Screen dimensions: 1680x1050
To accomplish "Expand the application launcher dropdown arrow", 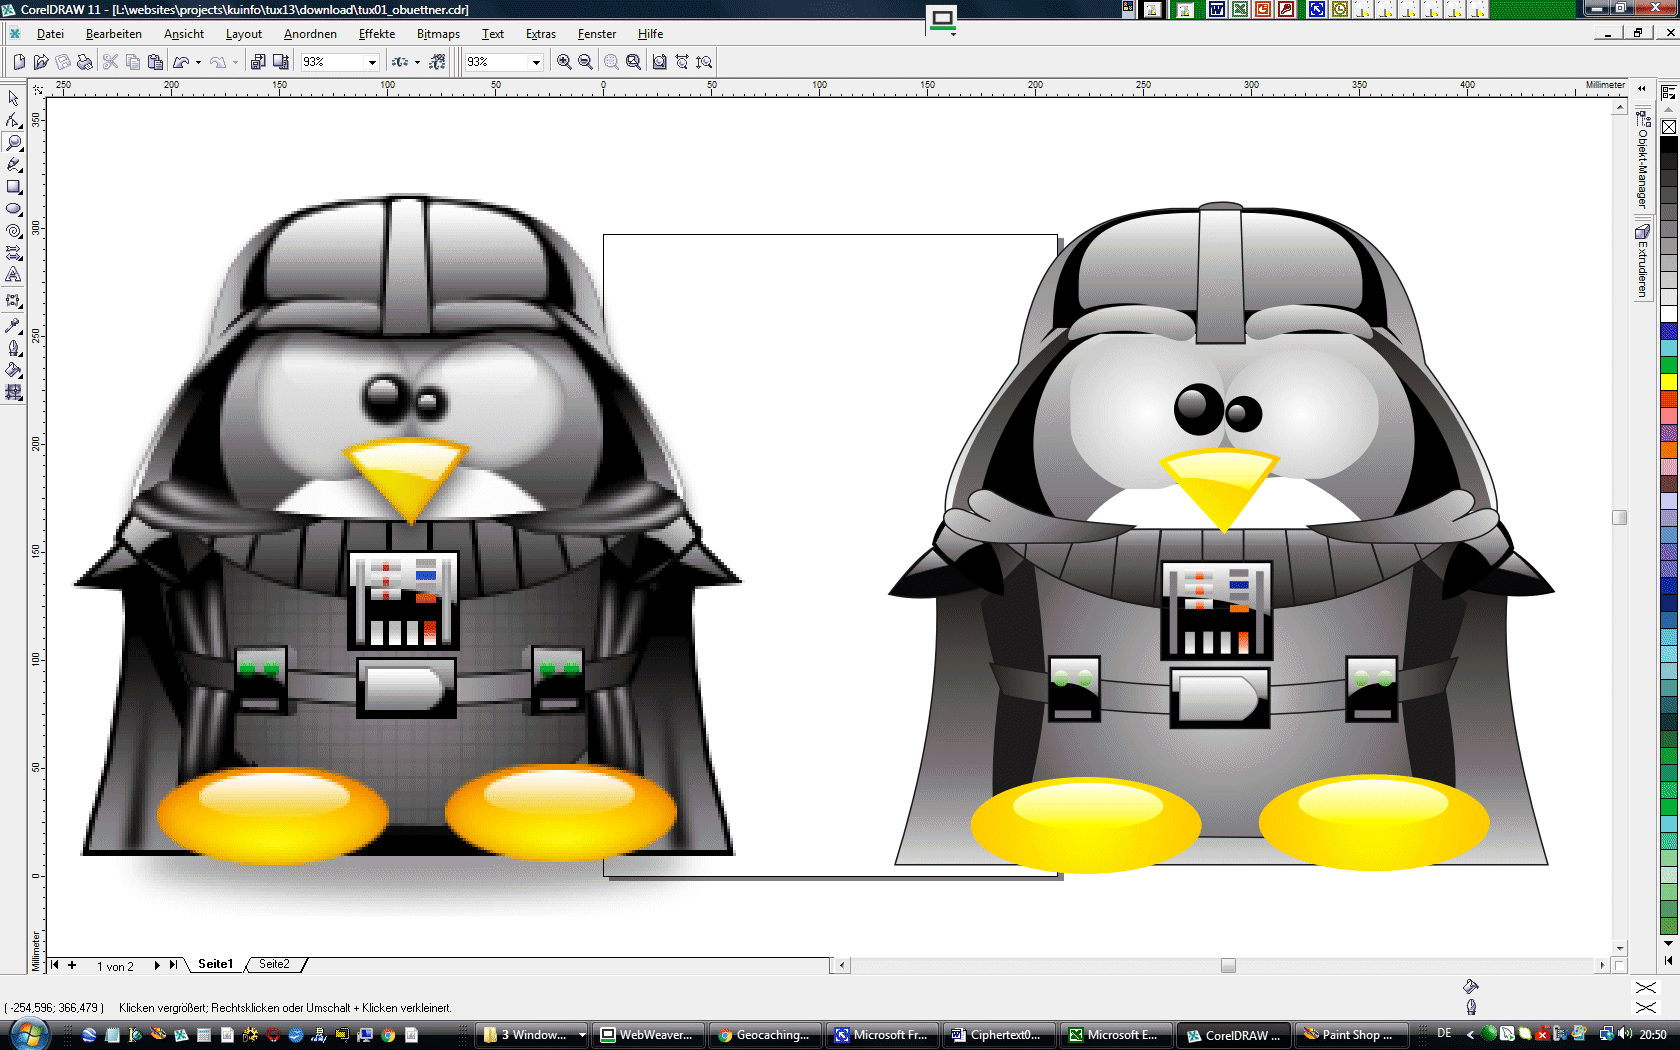I will coord(417,62).
